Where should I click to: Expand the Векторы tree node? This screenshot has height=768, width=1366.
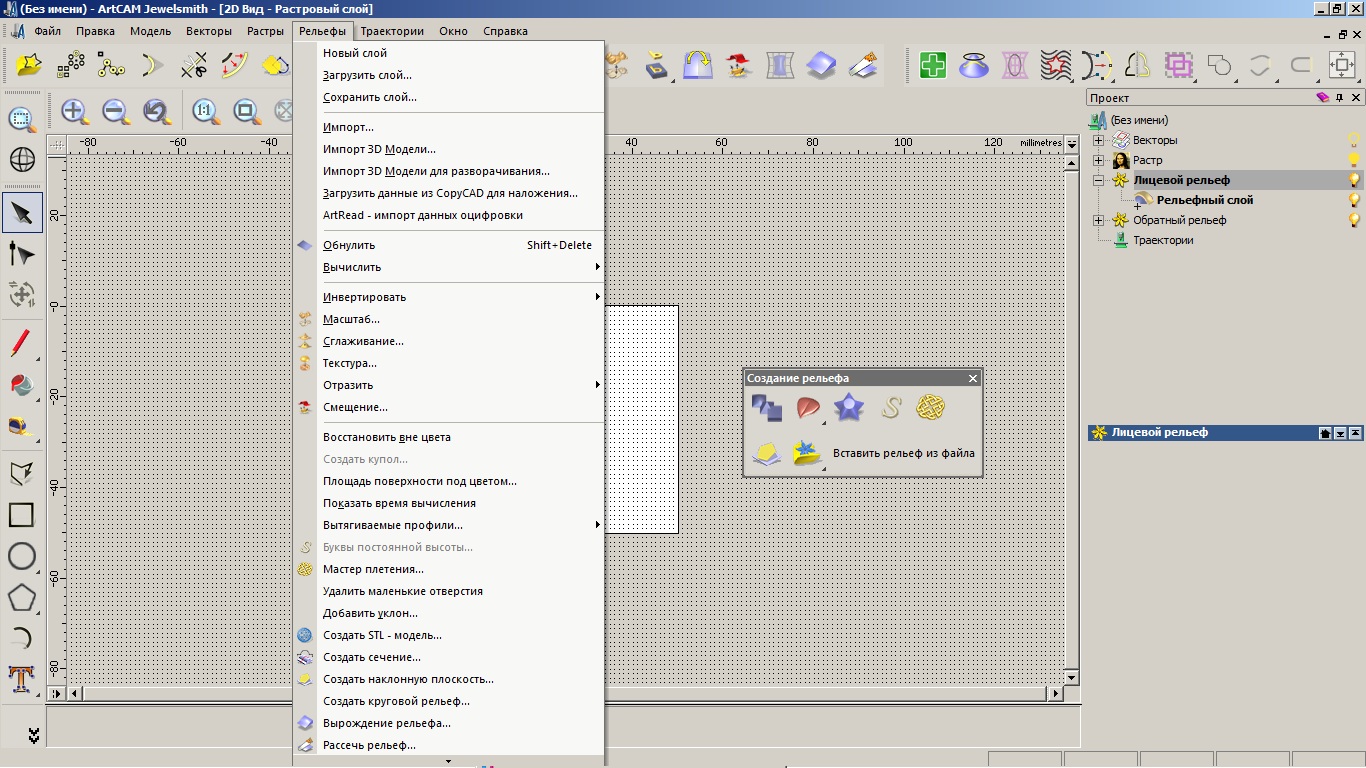tap(1098, 140)
